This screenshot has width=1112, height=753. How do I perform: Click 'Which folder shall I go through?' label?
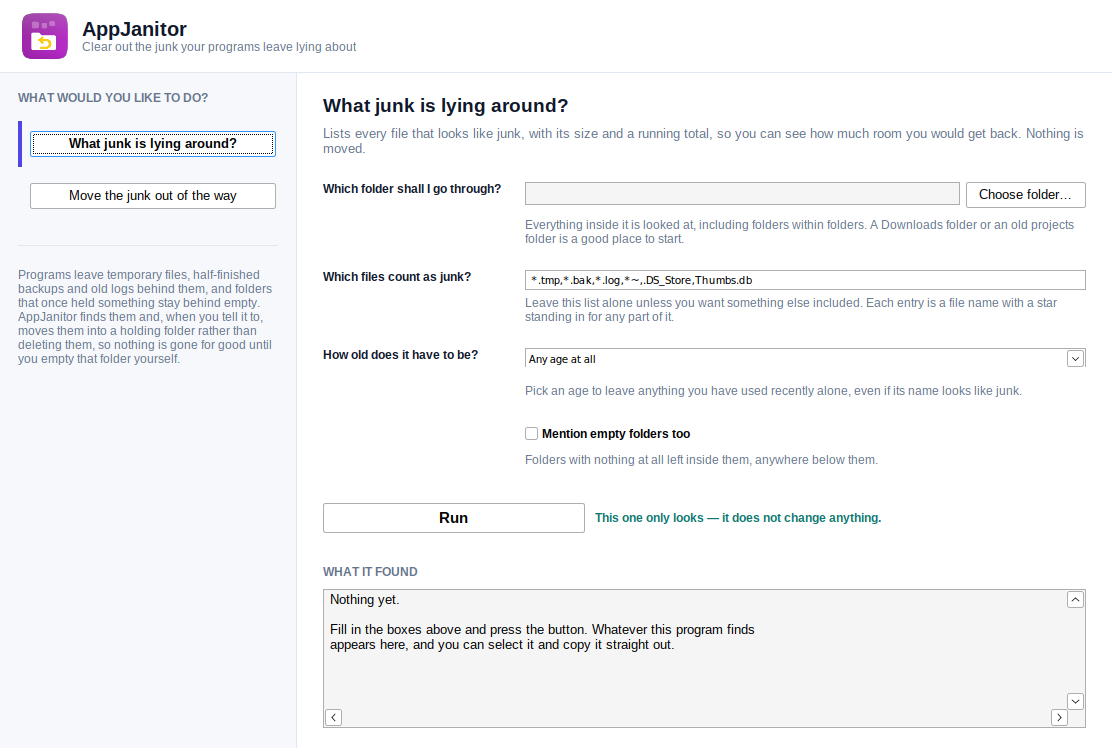click(412, 189)
